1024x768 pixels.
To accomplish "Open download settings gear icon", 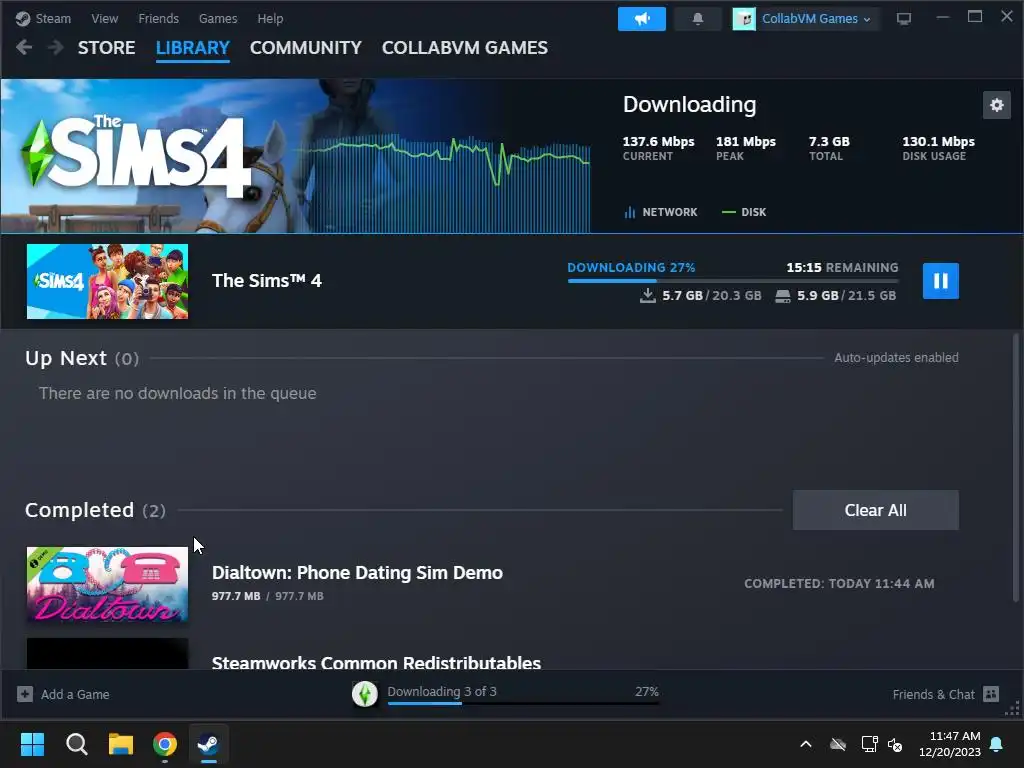I will (997, 105).
